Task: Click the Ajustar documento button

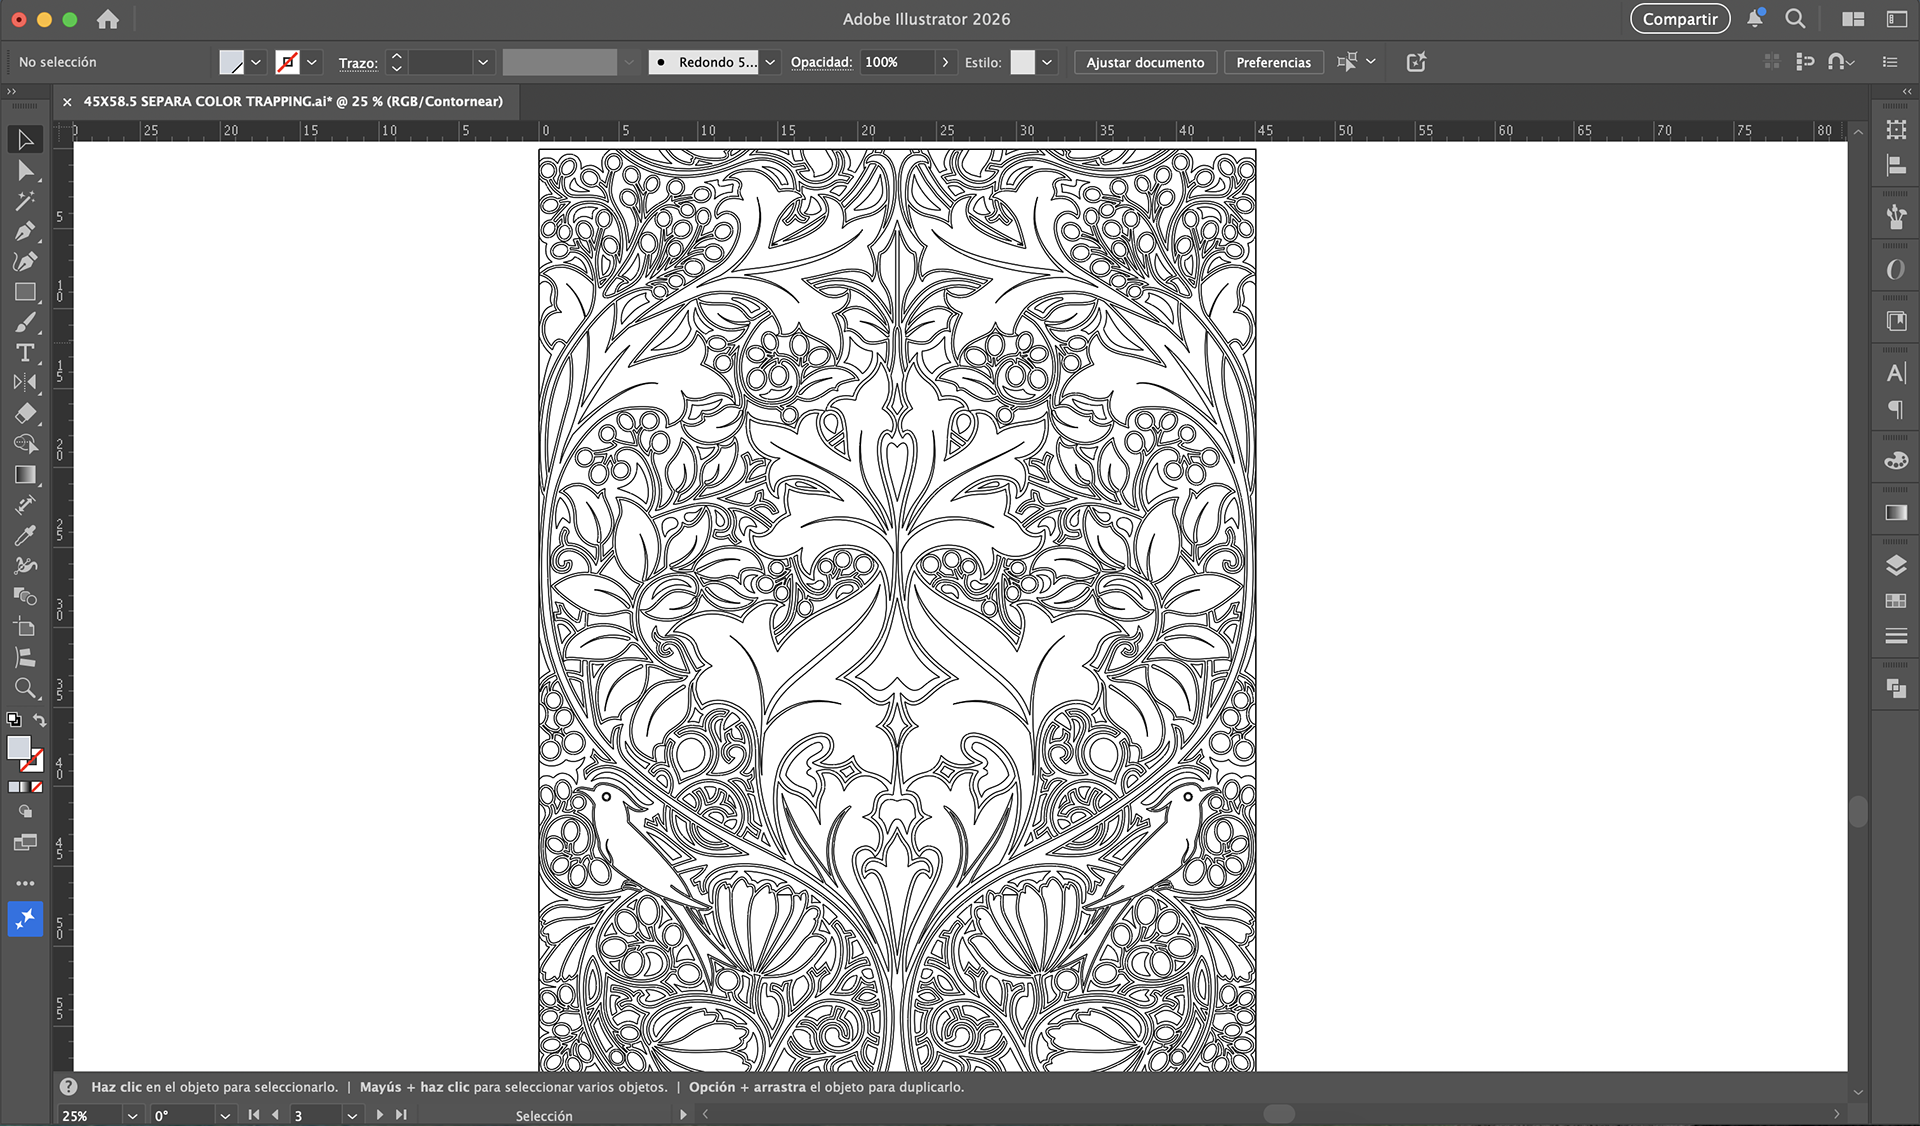Action: [1145, 62]
